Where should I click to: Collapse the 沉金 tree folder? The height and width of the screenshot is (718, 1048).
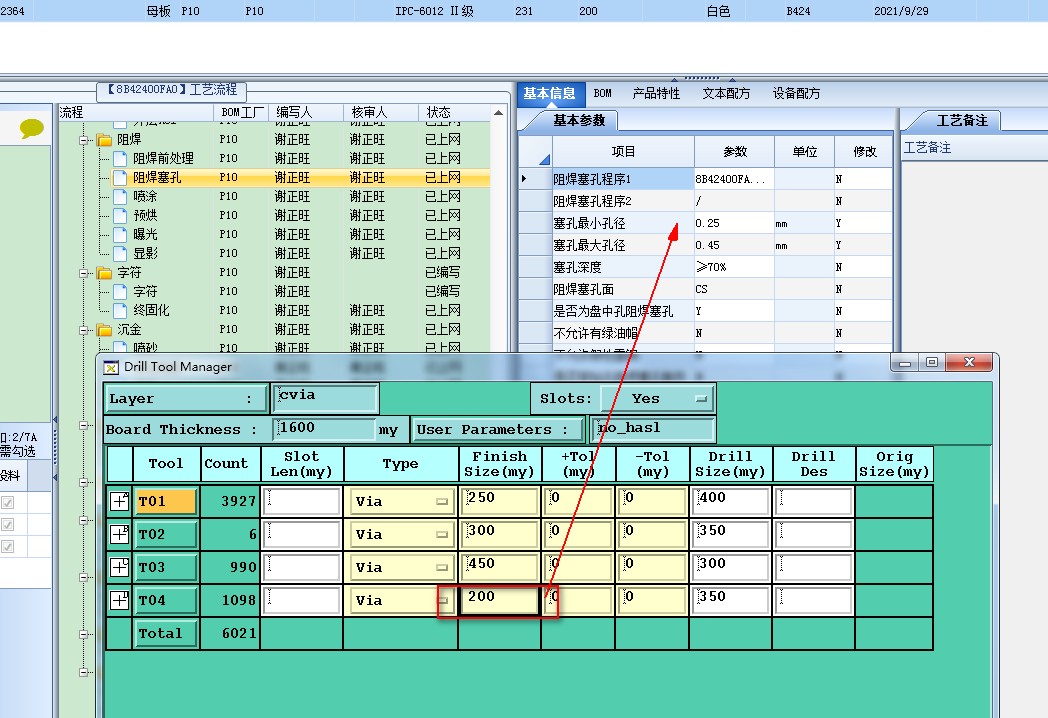(84, 330)
